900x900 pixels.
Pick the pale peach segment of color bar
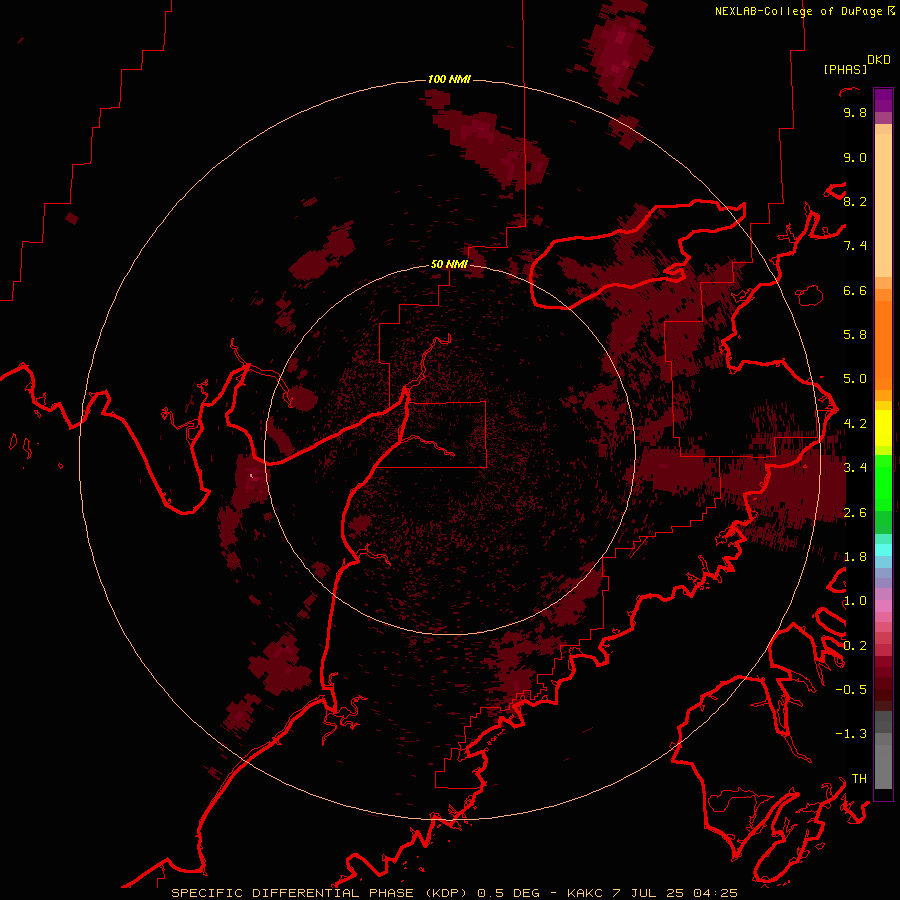(x=883, y=205)
